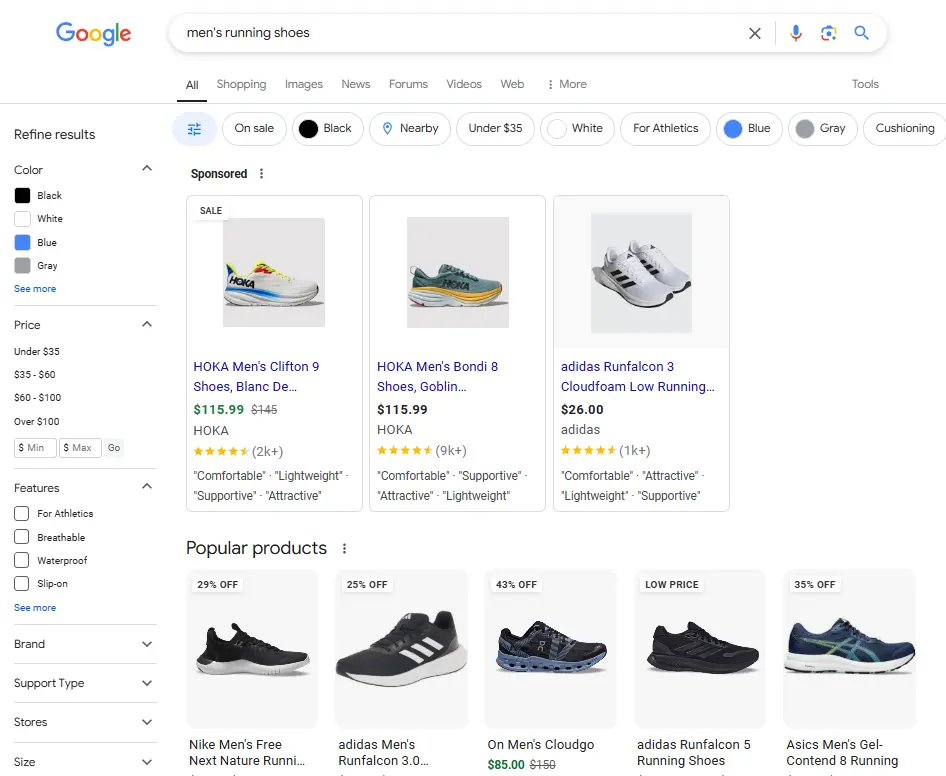Enable the For Athletics checkbox
This screenshot has height=776, width=946.
click(x=22, y=514)
